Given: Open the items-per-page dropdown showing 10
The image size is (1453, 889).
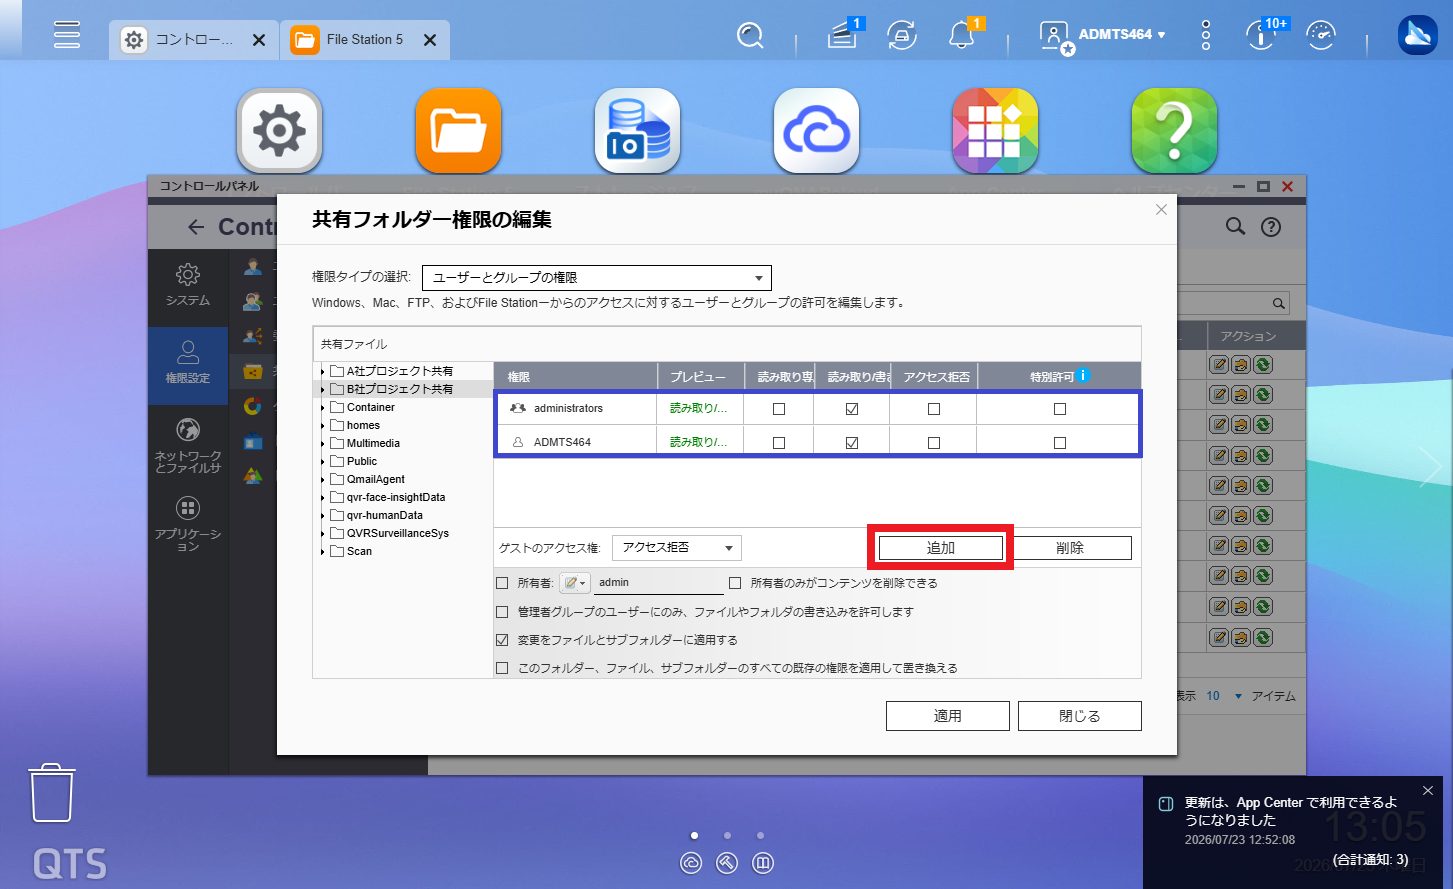Looking at the screenshot, I should point(1223,696).
